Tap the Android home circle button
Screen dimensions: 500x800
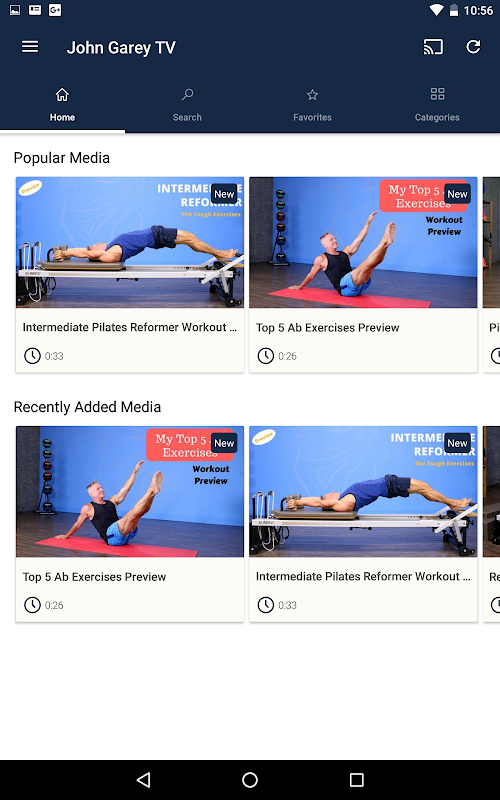click(250, 779)
